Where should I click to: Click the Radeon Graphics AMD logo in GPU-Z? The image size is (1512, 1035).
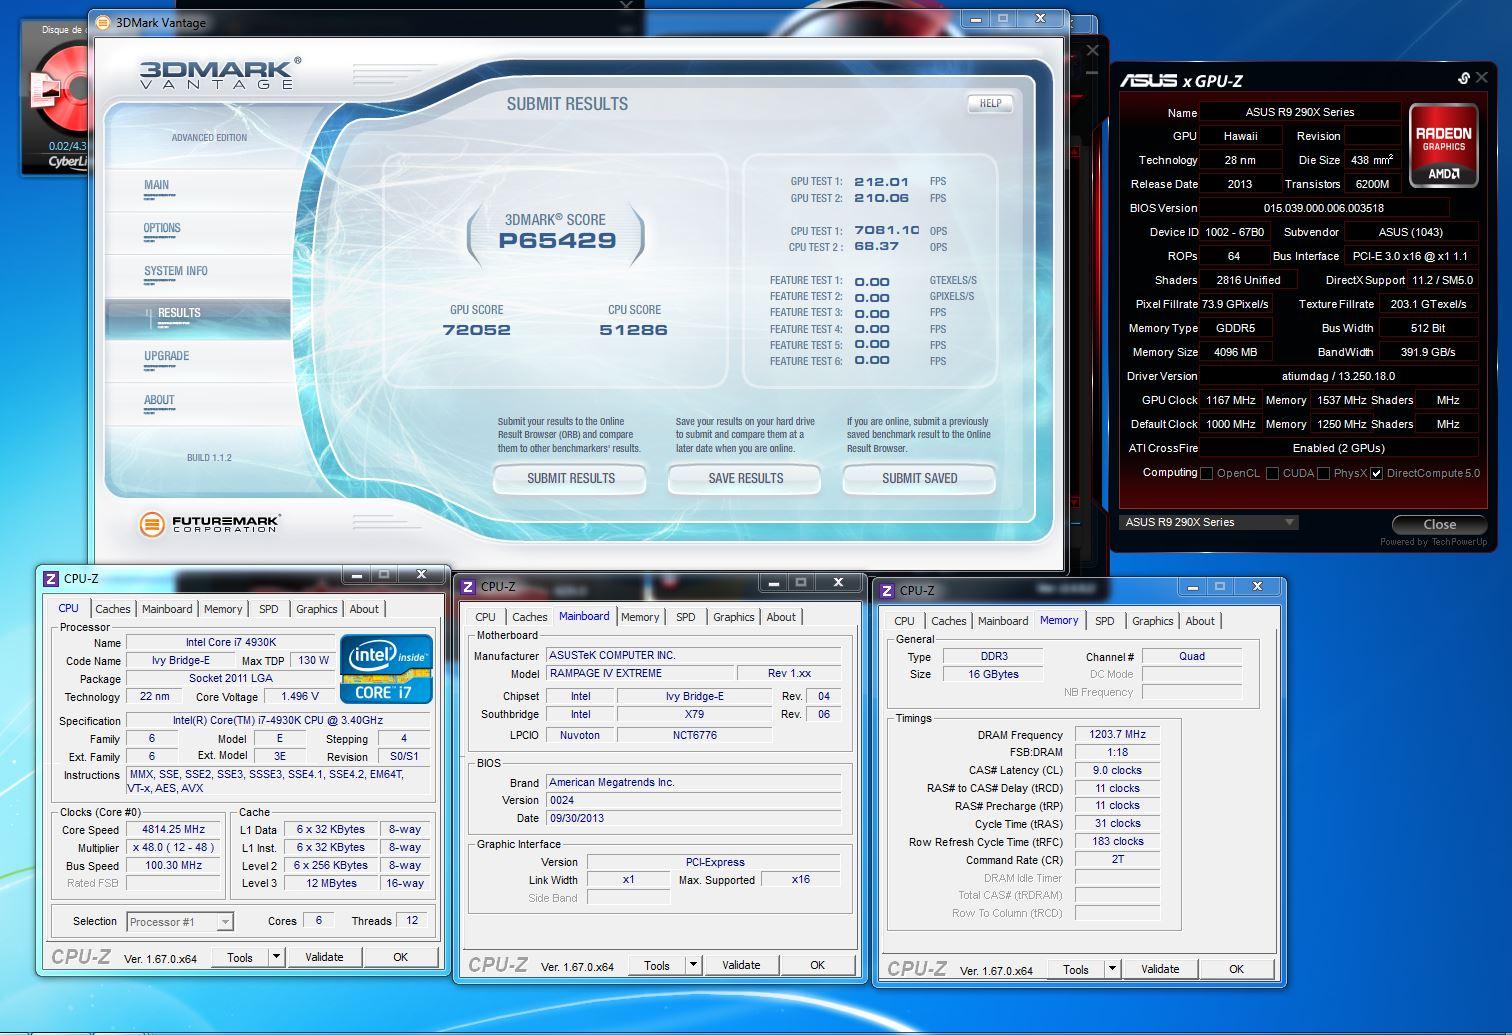1444,146
